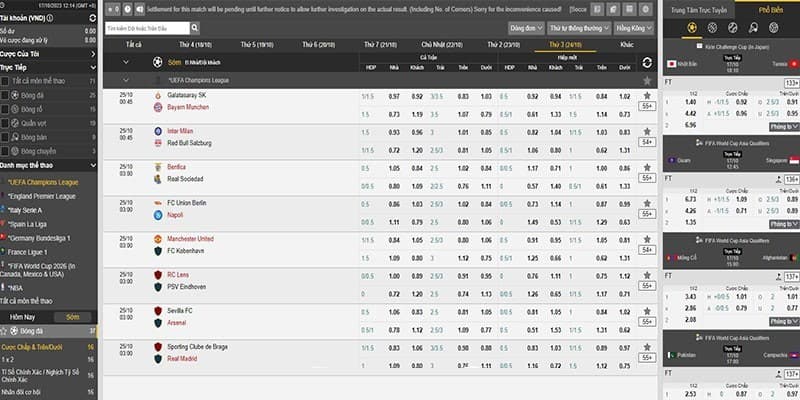Click the info icon beside Tài khoản (VND)

49,18
